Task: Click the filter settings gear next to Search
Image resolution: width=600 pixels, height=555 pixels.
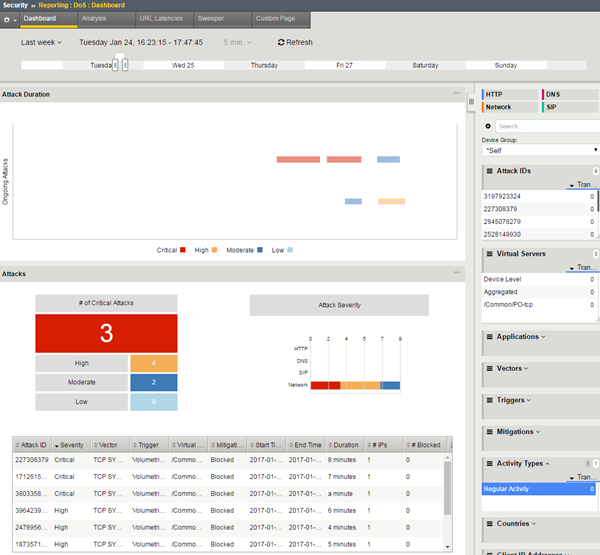Action: (x=488, y=126)
